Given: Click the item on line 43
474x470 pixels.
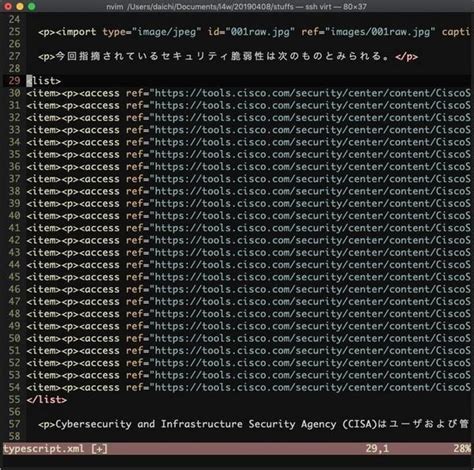Looking at the screenshot, I should click(x=248, y=252).
